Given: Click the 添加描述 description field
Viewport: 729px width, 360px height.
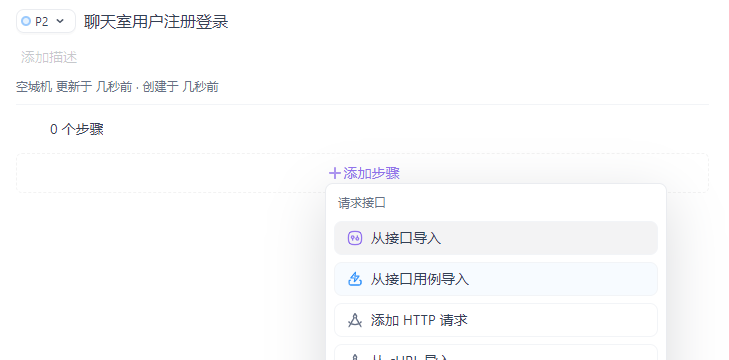Looking at the screenshot, I should pos(49,58).
